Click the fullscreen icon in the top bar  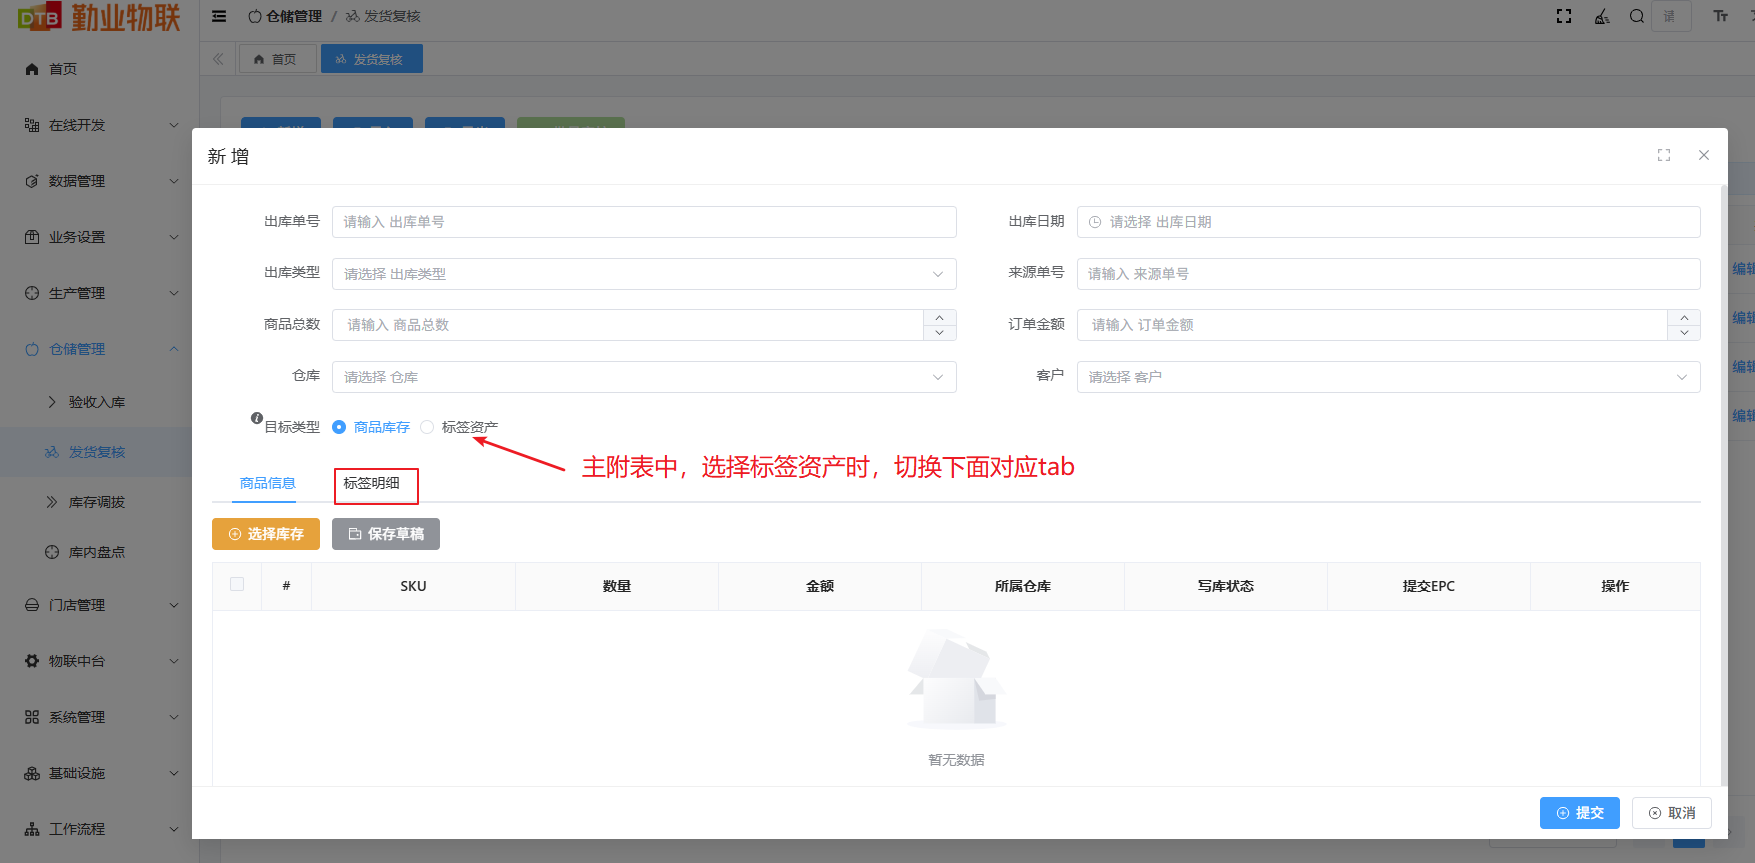tap(1564, 16)
